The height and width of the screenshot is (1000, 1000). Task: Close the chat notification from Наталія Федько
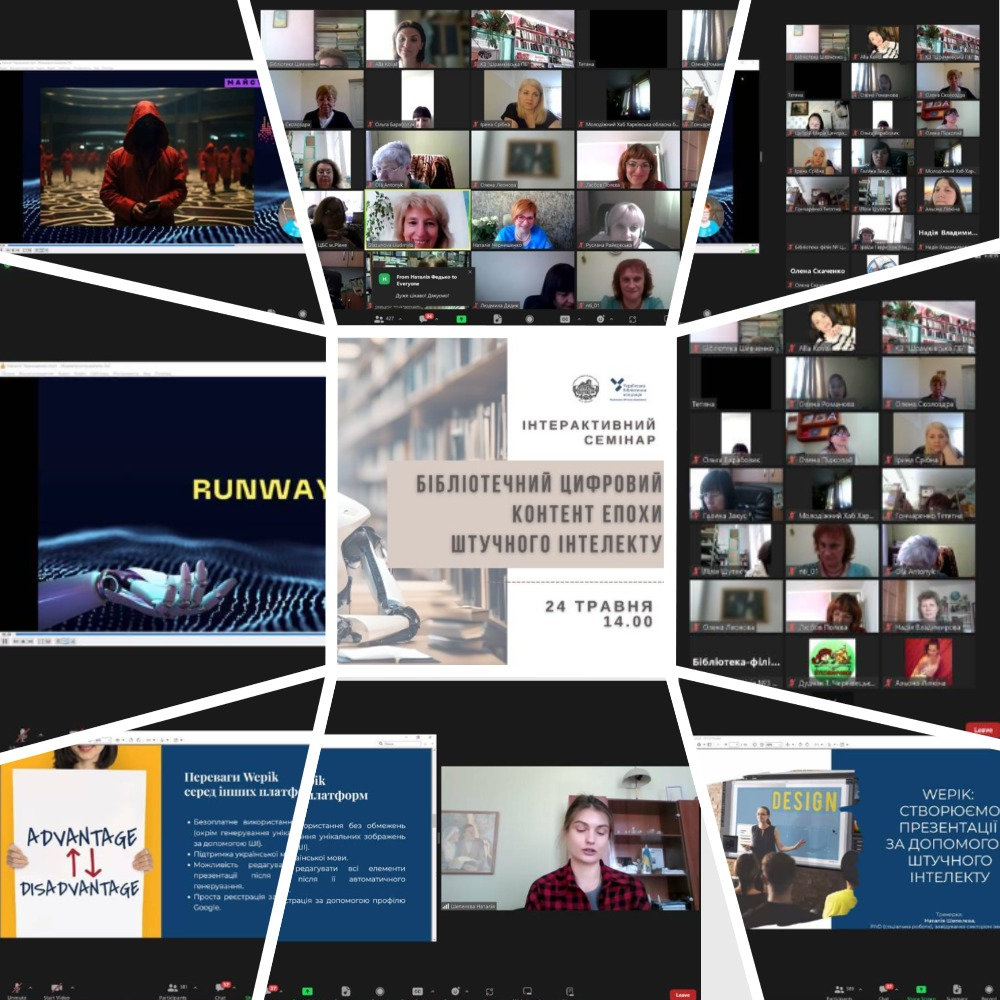pos(471,272)
